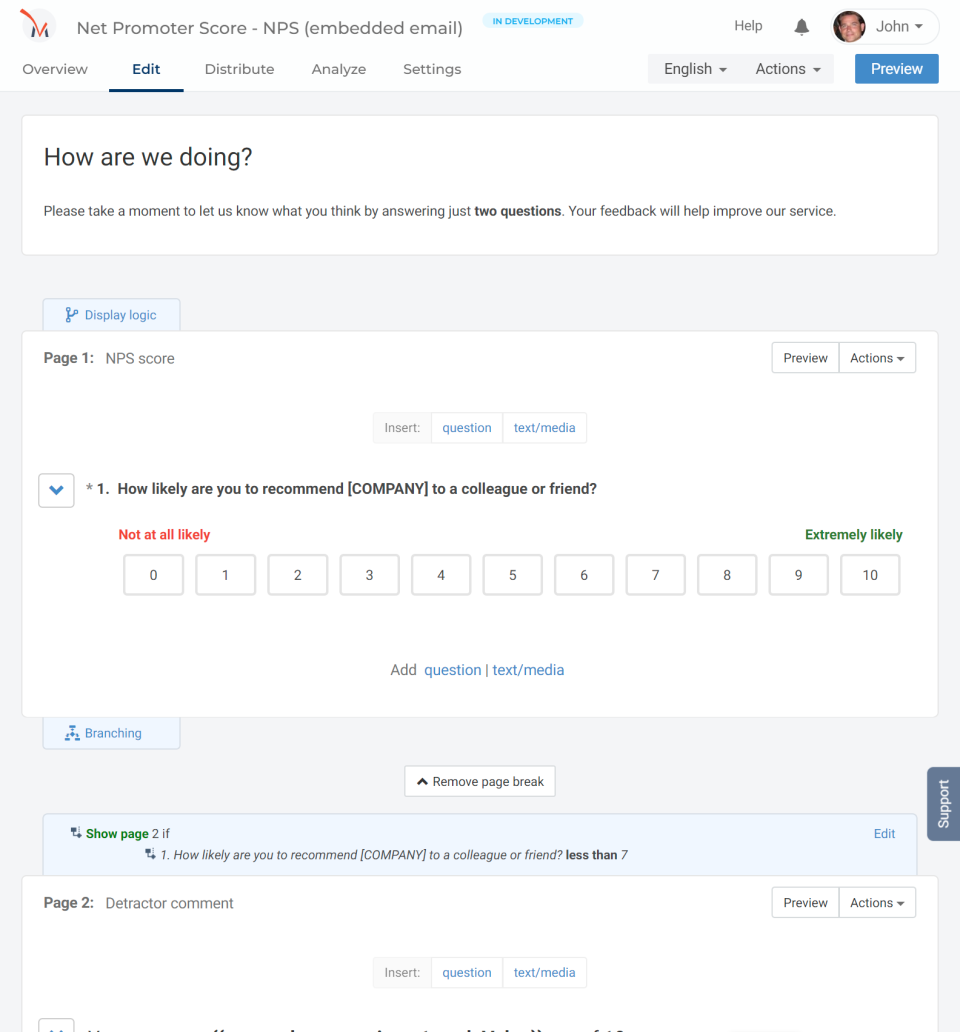Viewport: 960px width, 1032px height.
Task: Expand question 1 options via the chevron
Action: click(x=56, y=490)
